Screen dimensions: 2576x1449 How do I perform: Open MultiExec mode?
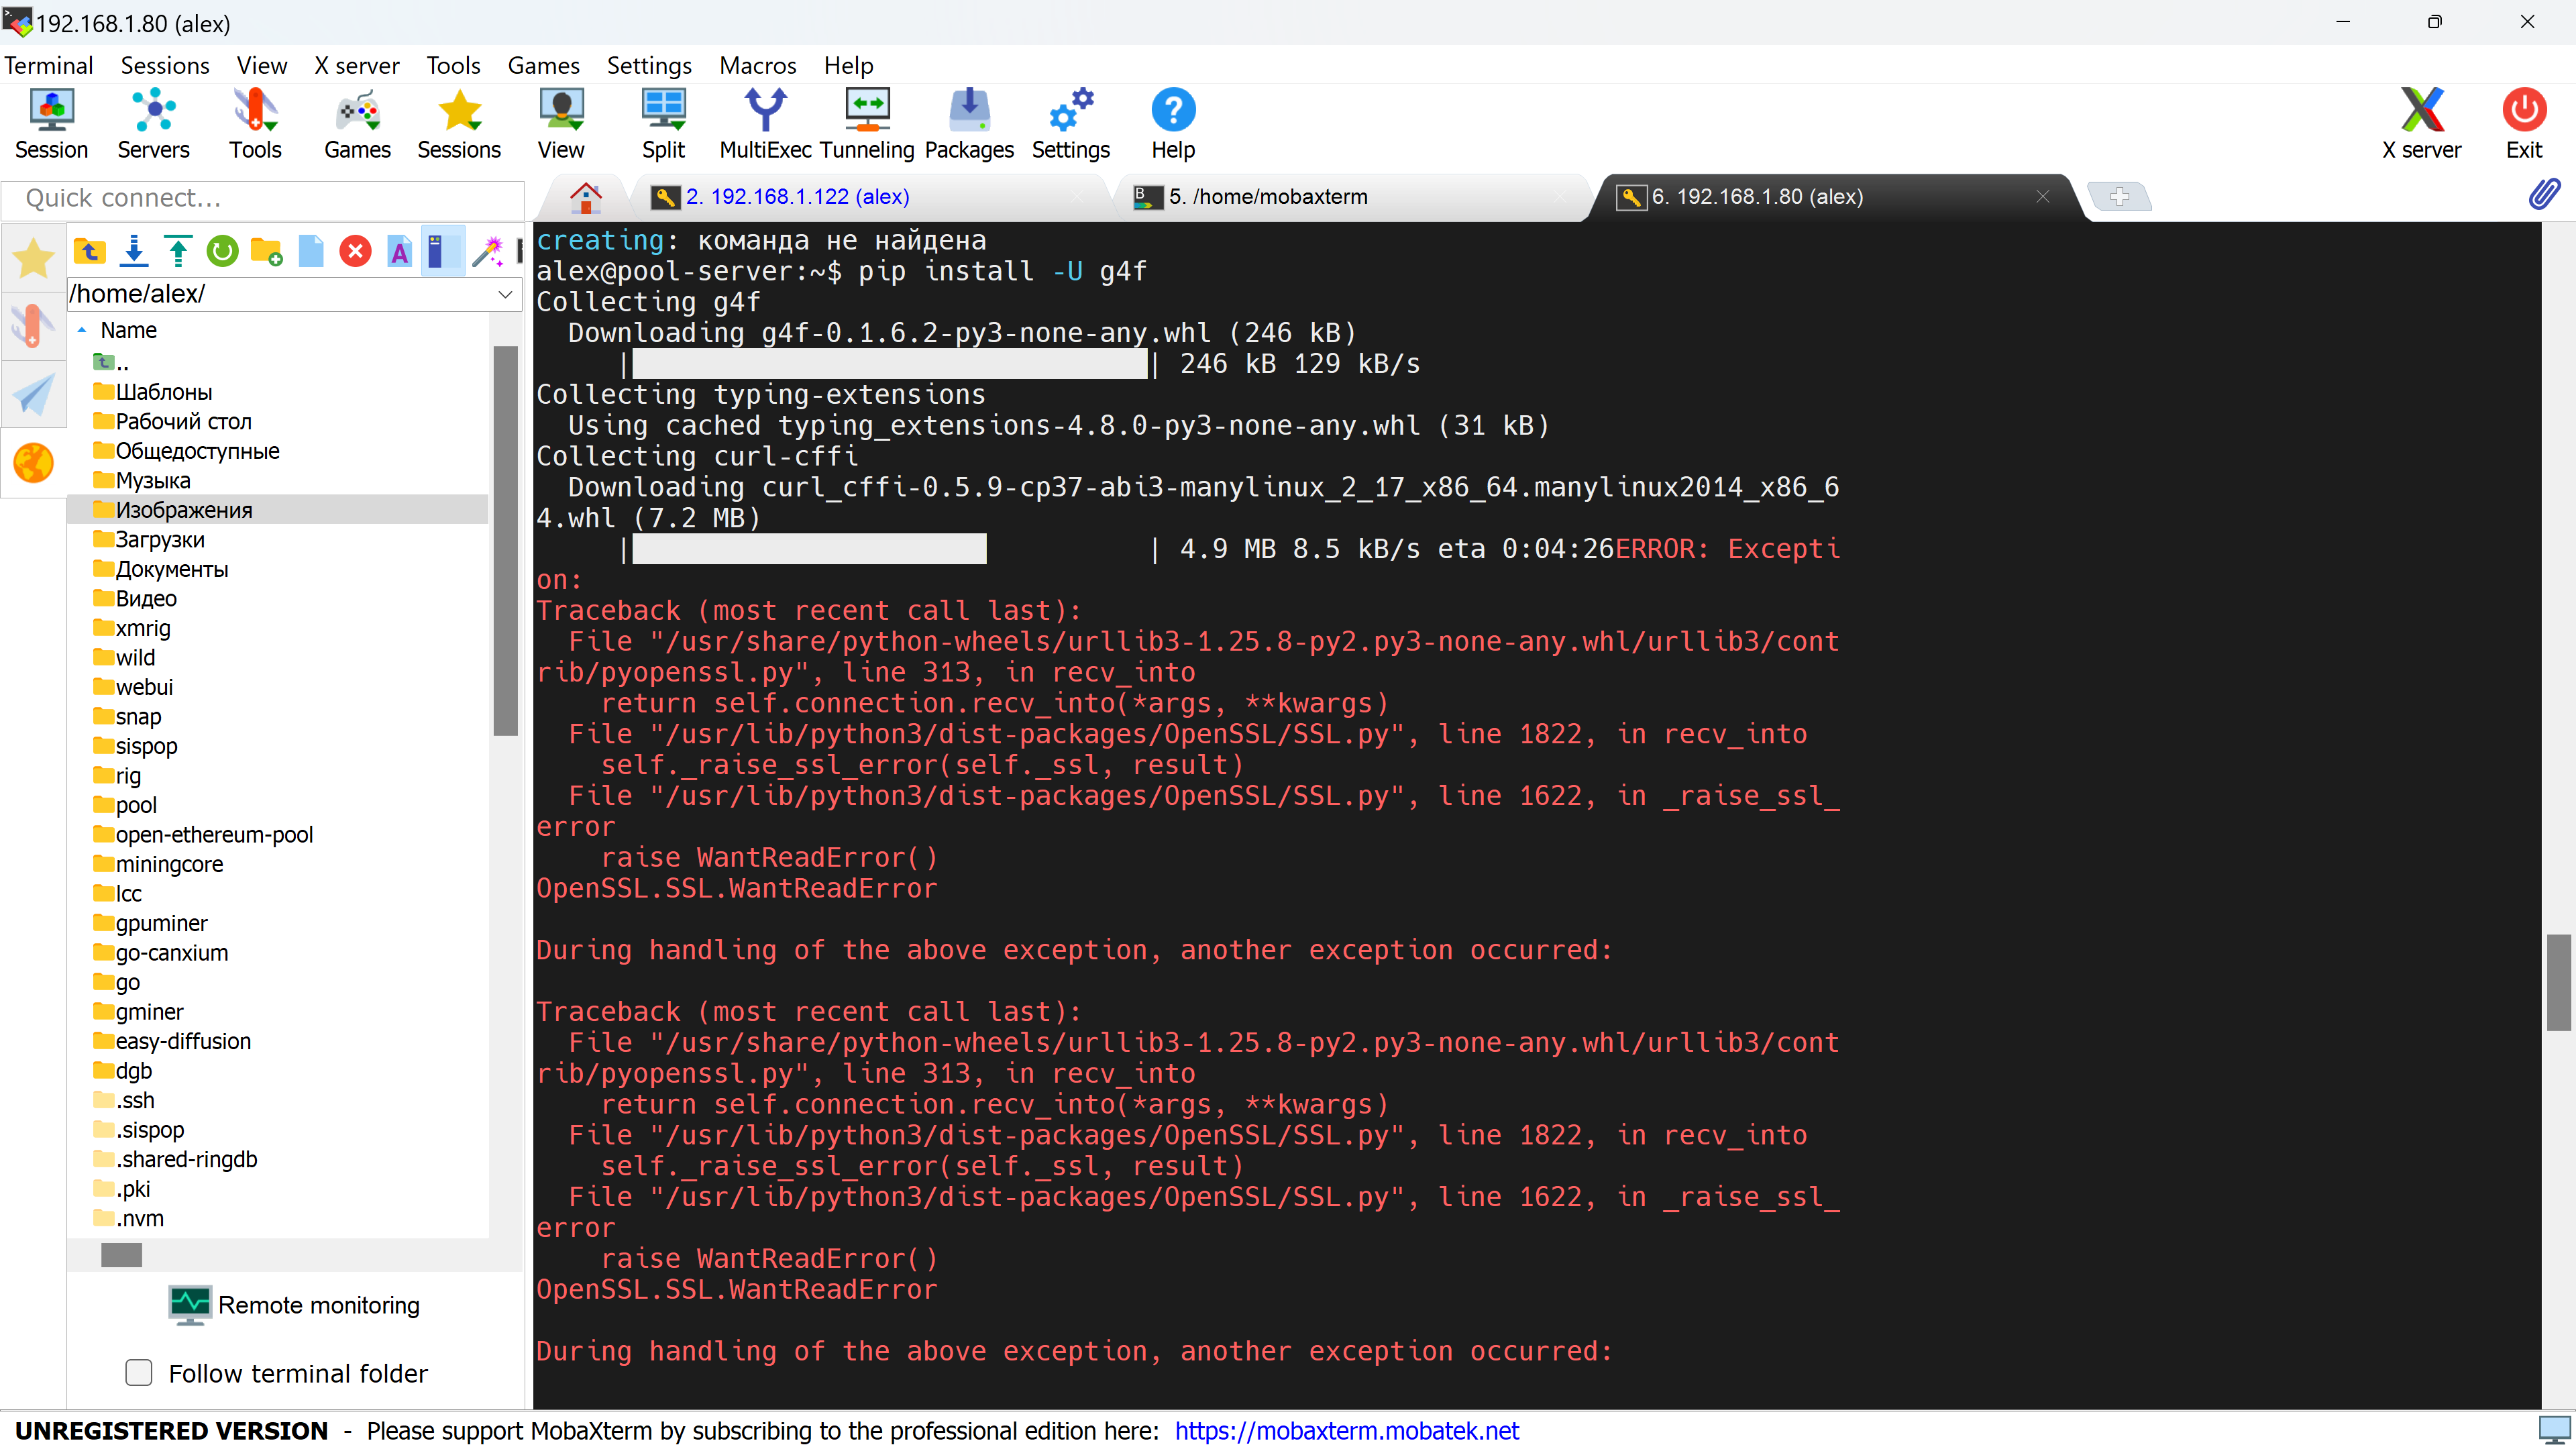pyautogui.click(x=765, y=122)
